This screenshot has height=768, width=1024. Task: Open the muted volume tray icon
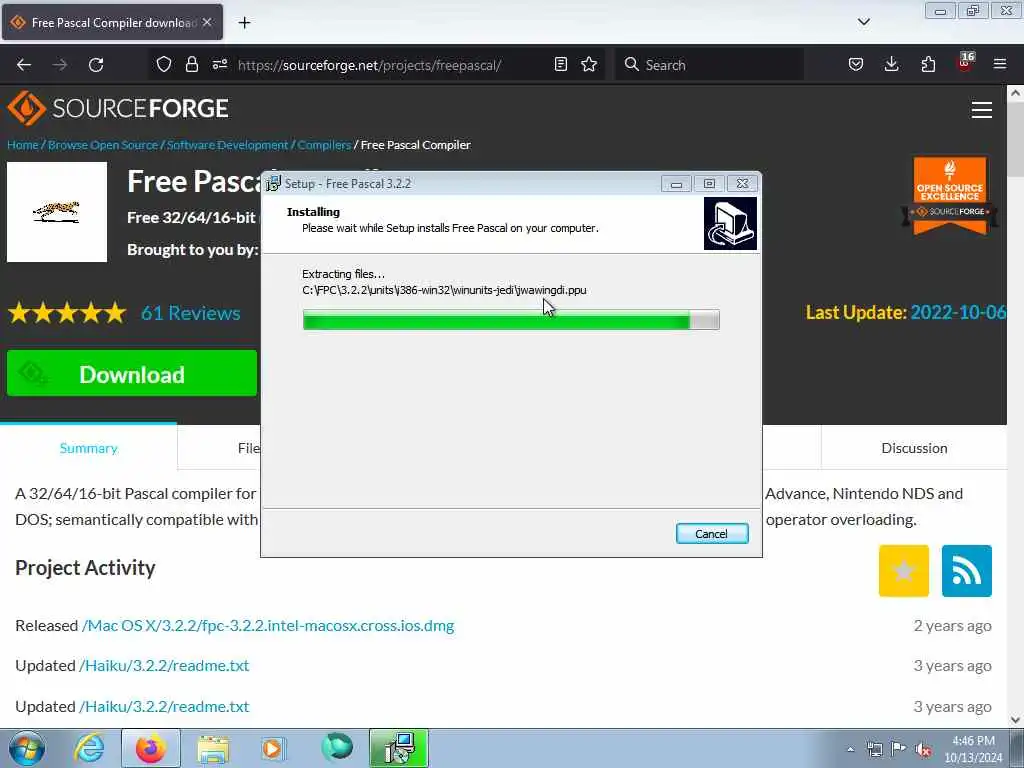coord(923,749)
